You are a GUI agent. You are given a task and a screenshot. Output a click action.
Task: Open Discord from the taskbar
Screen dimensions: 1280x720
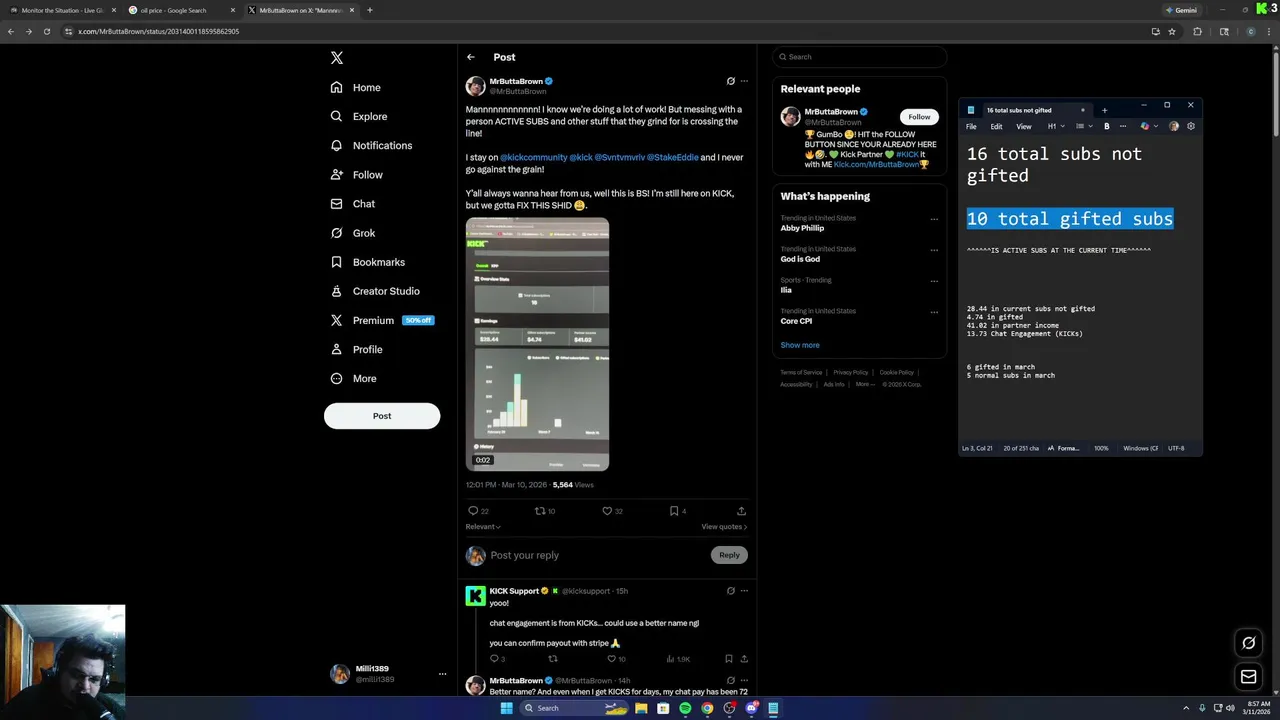click(x=751, y=708)
